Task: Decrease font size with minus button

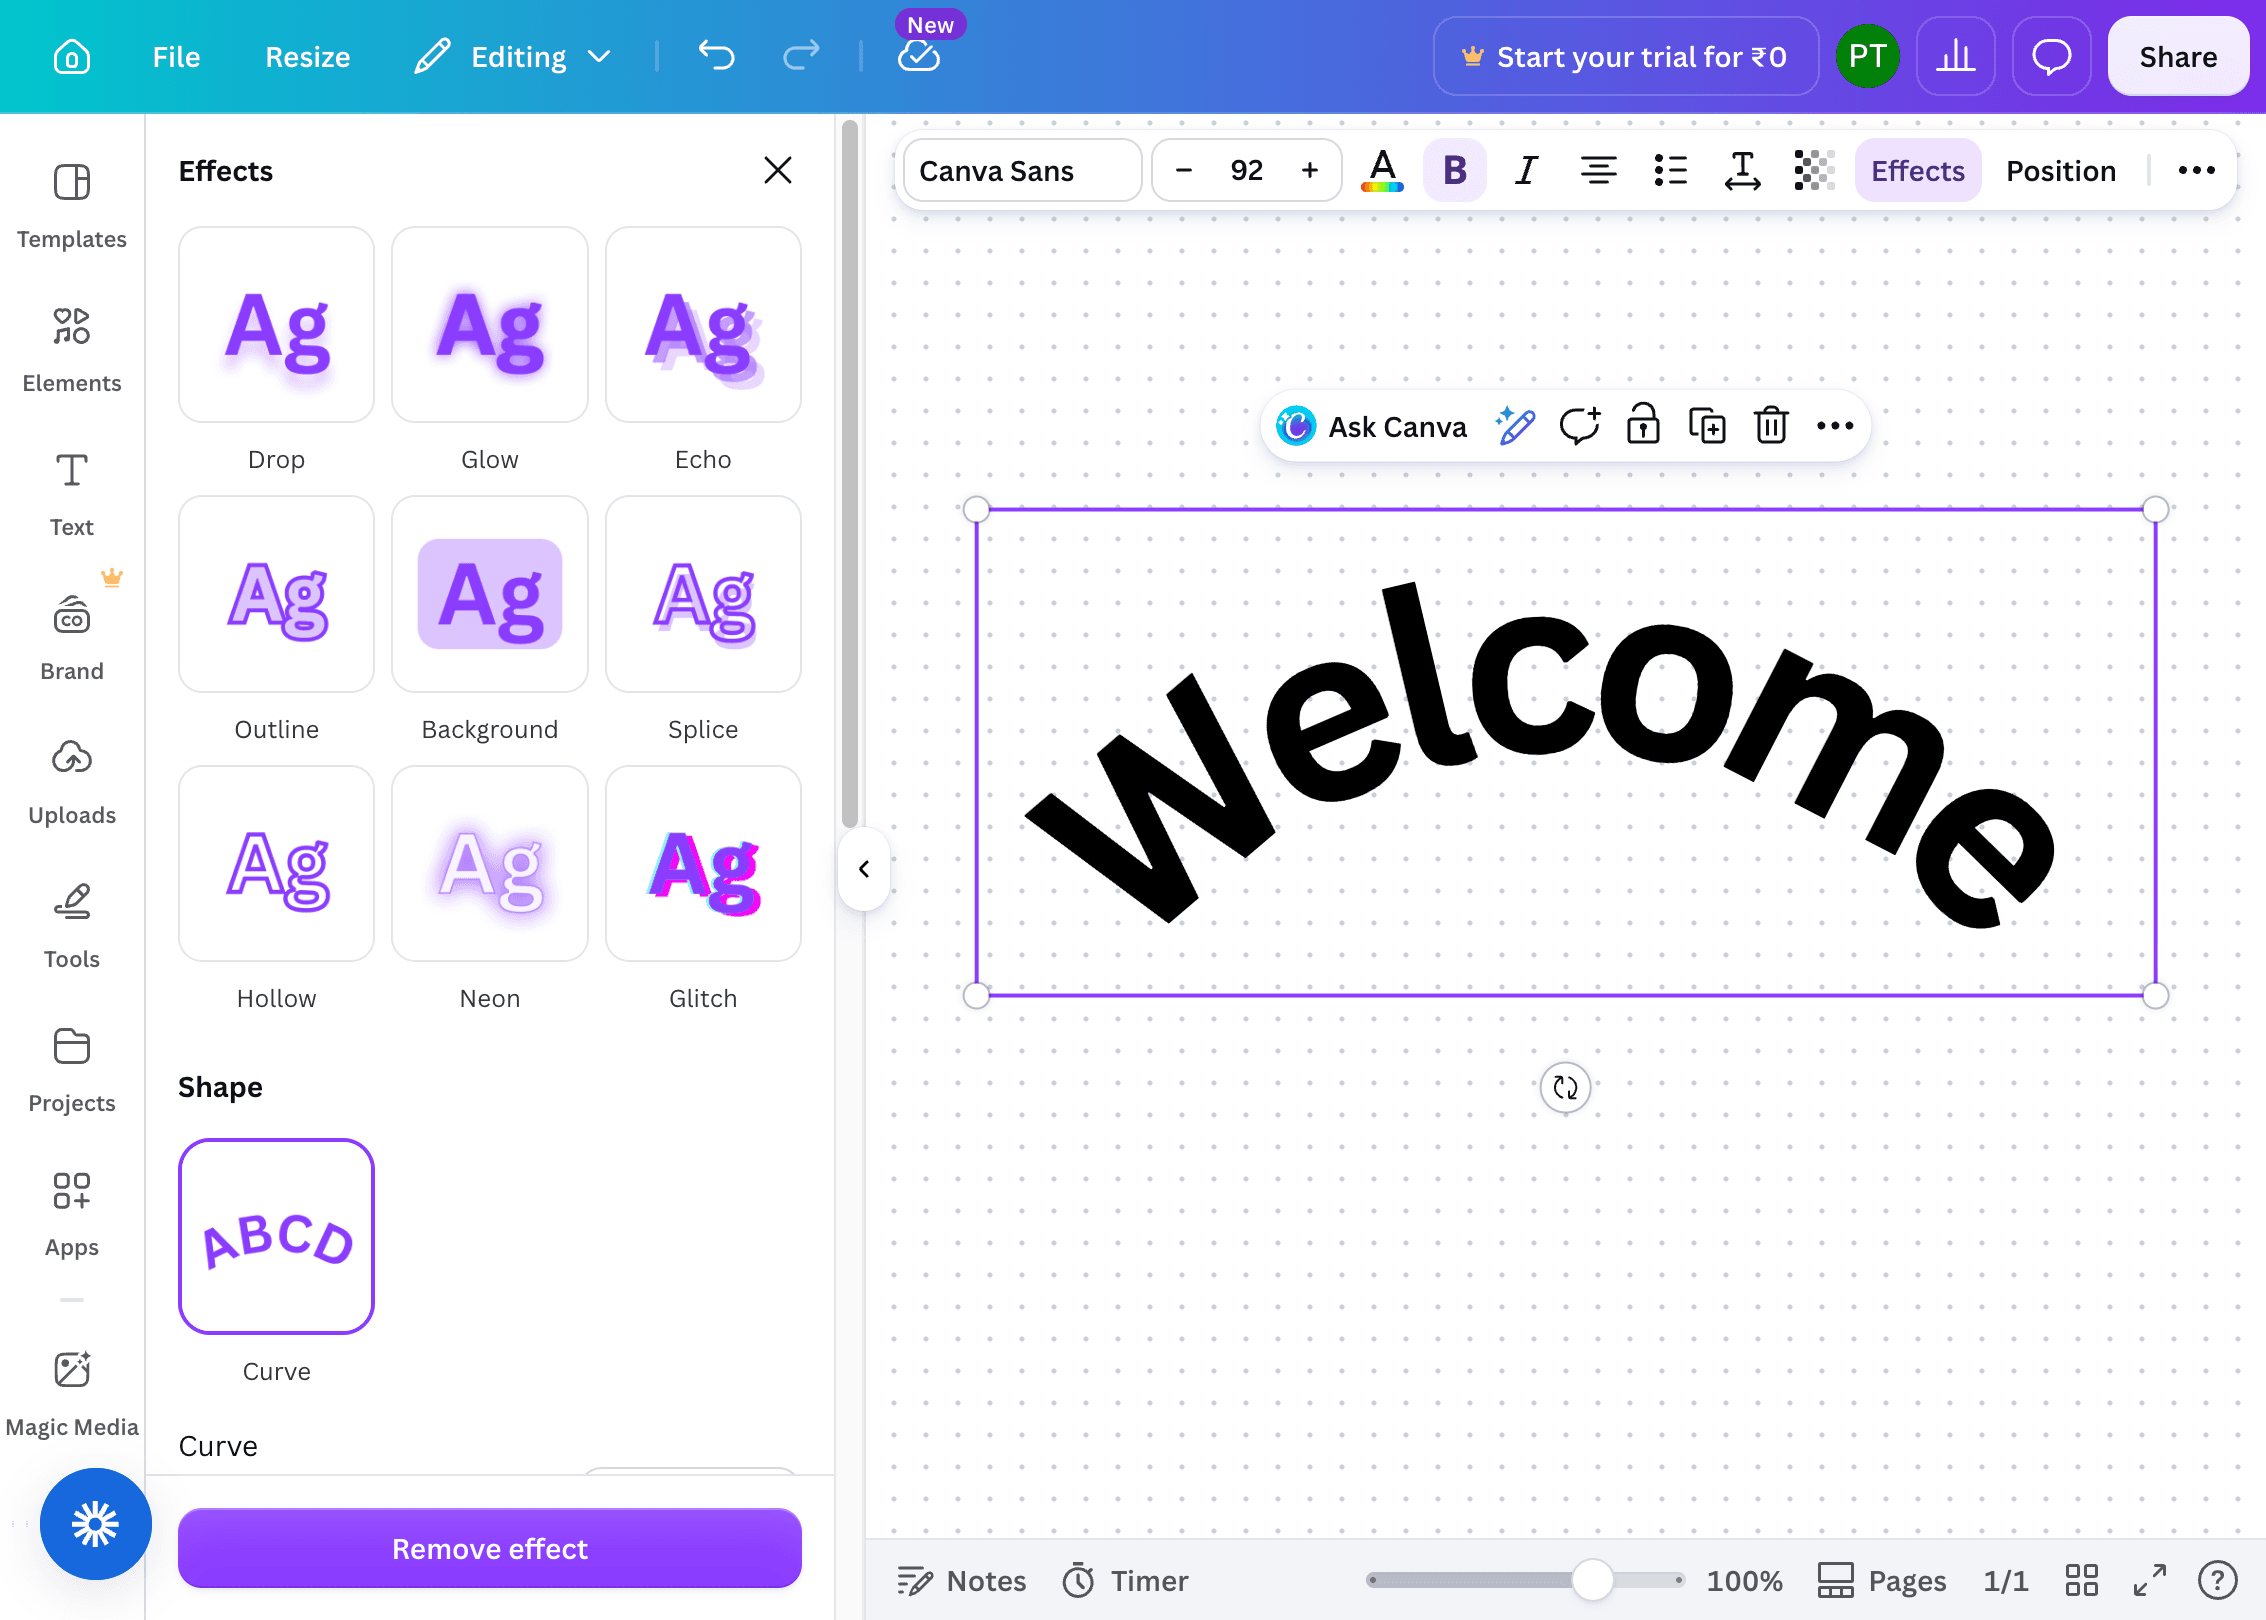Action: tap(1184, 170)
